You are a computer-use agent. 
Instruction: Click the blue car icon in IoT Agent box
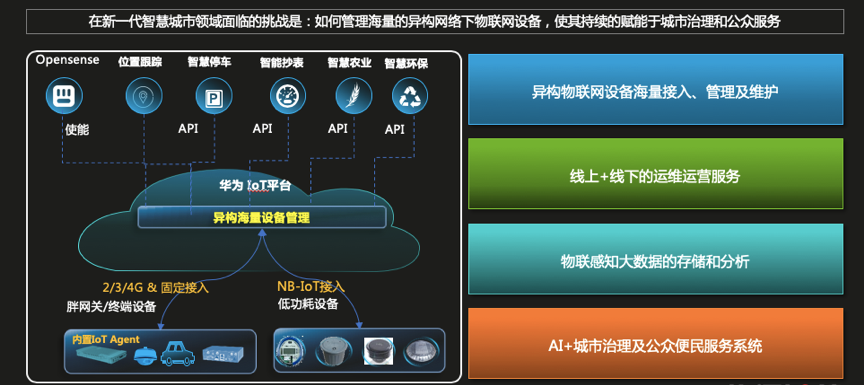179,354
